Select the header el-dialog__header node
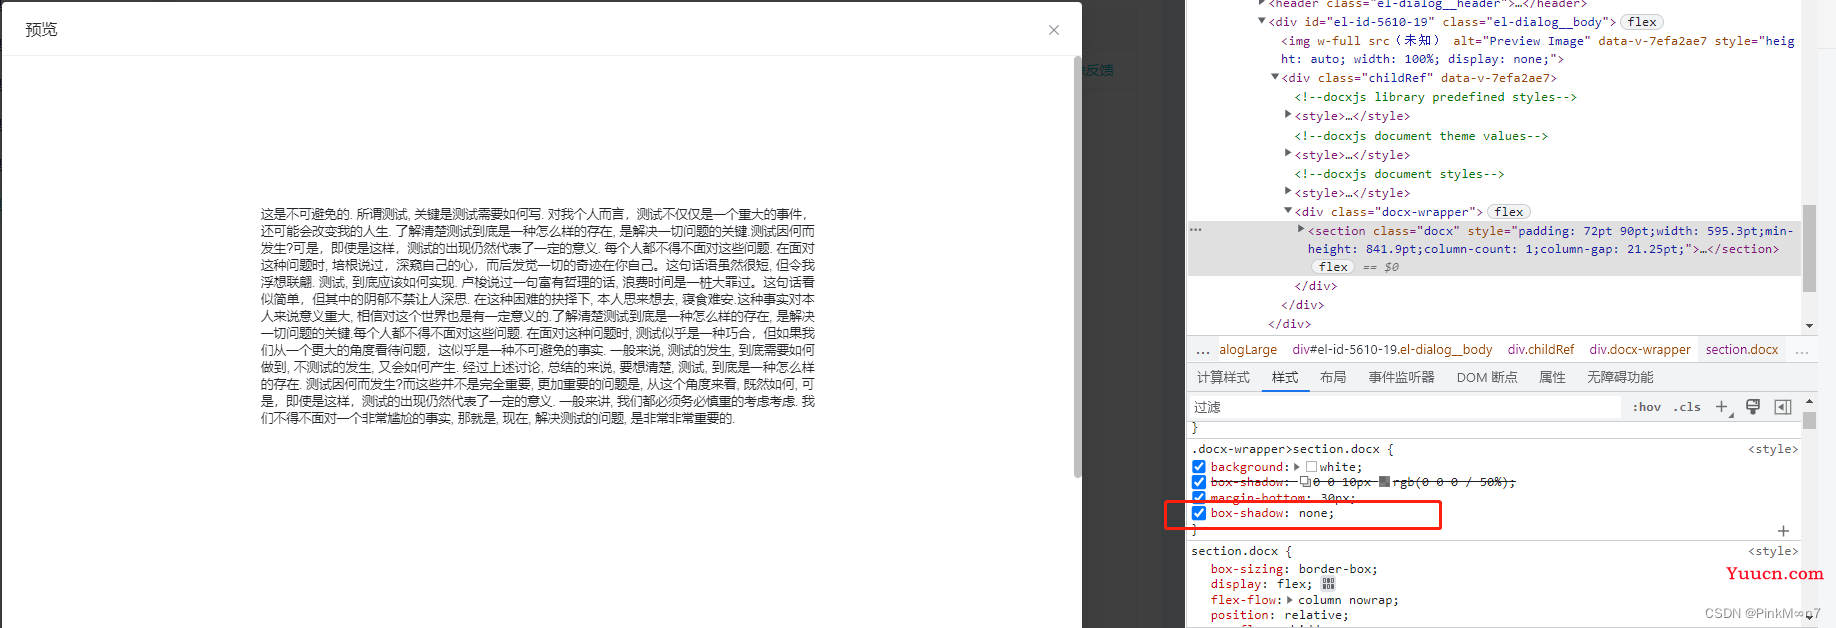The image size is (1836, 628). (x=1427, y=4)
